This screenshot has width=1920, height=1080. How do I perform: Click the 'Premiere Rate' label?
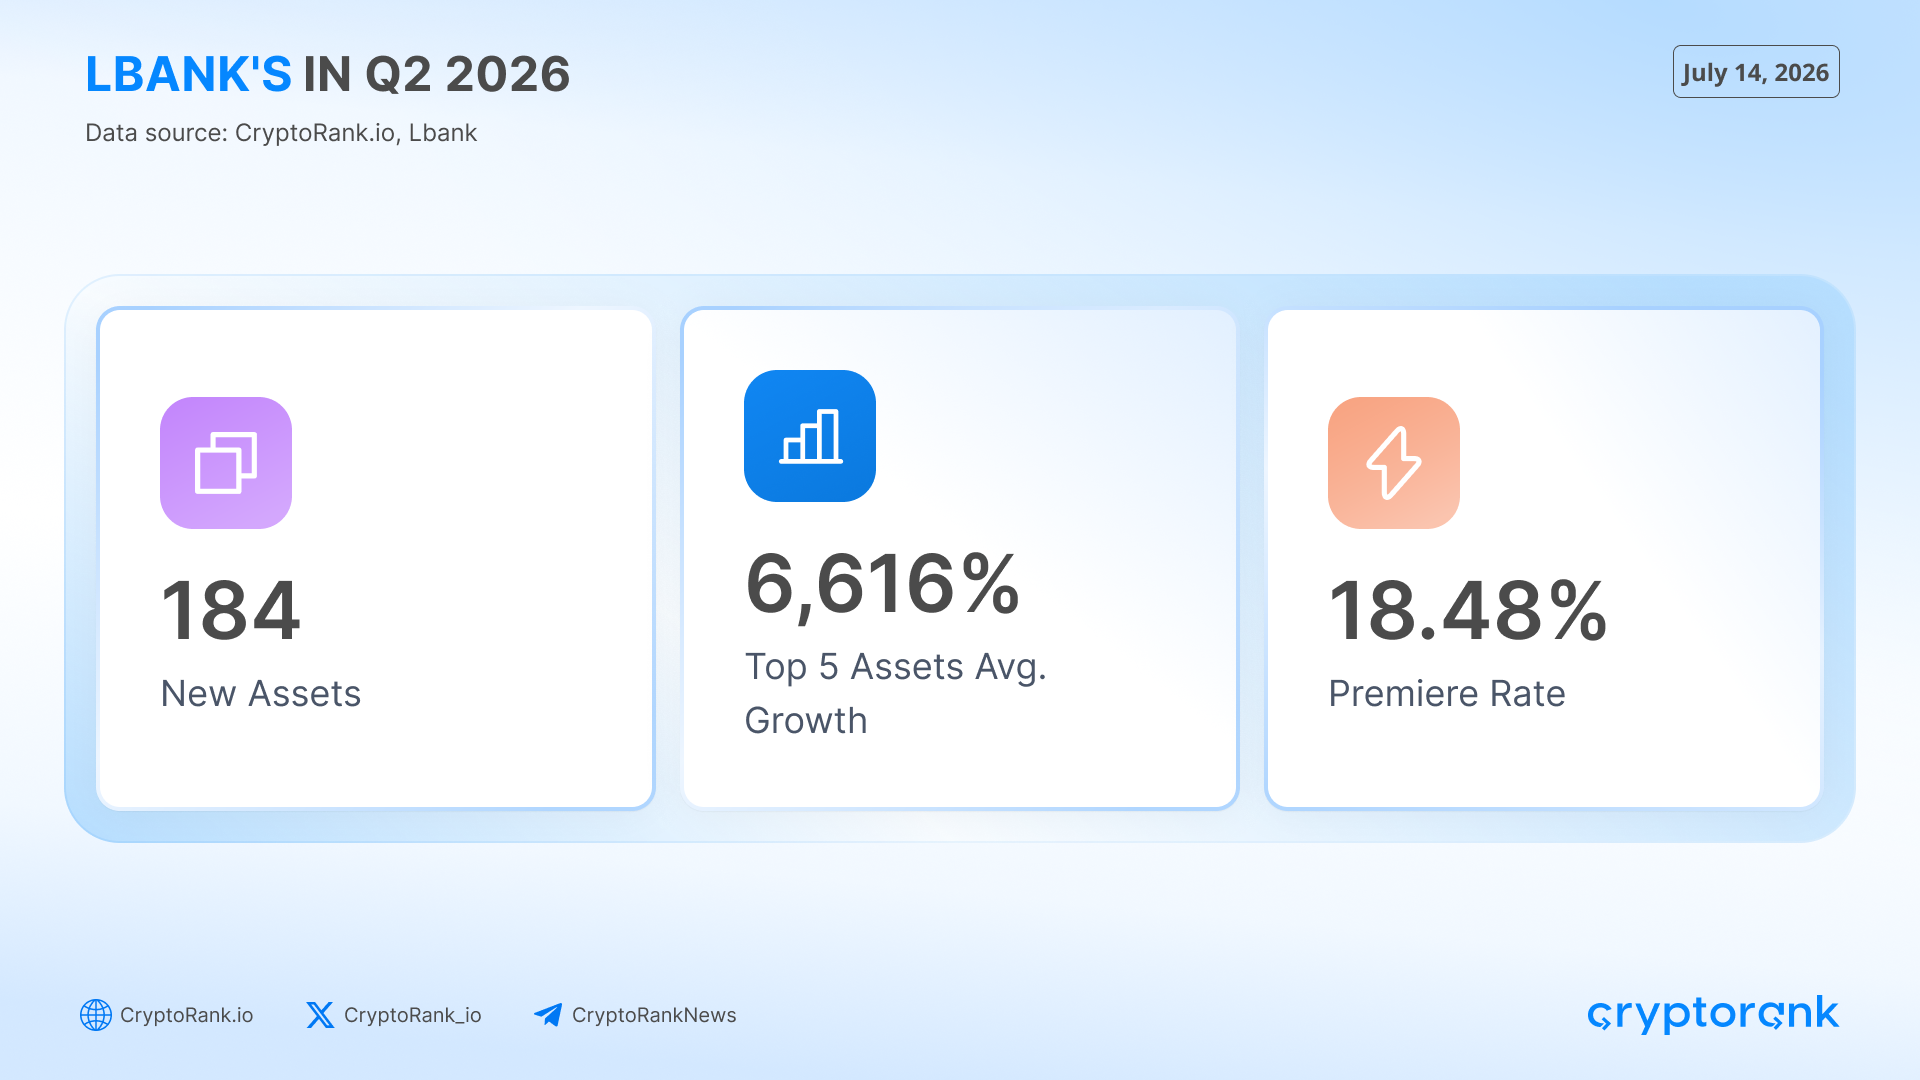click(1447, 693)
